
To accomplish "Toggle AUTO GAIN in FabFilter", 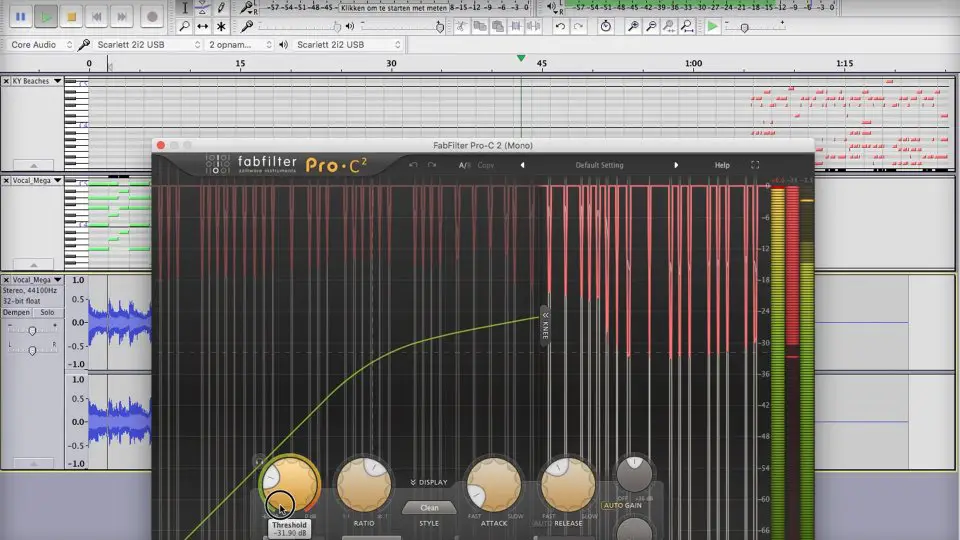I will (623, 506).
